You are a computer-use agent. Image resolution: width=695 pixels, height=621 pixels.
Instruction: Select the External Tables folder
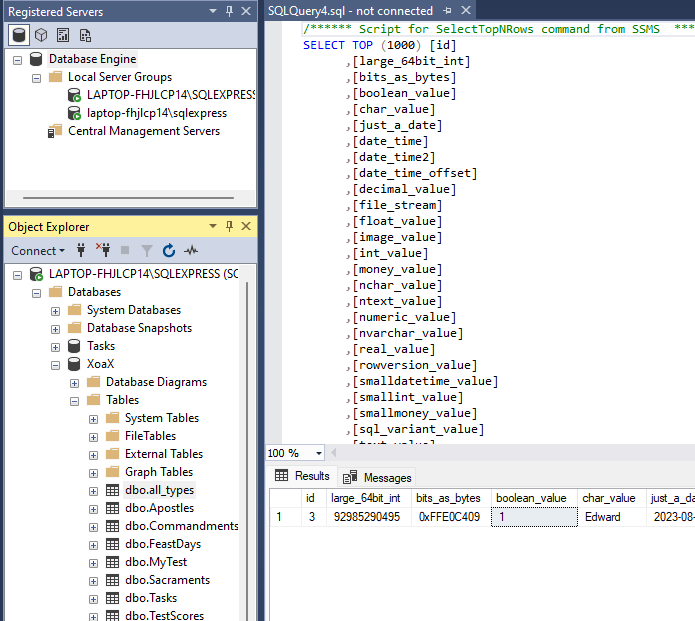(164, 454)
